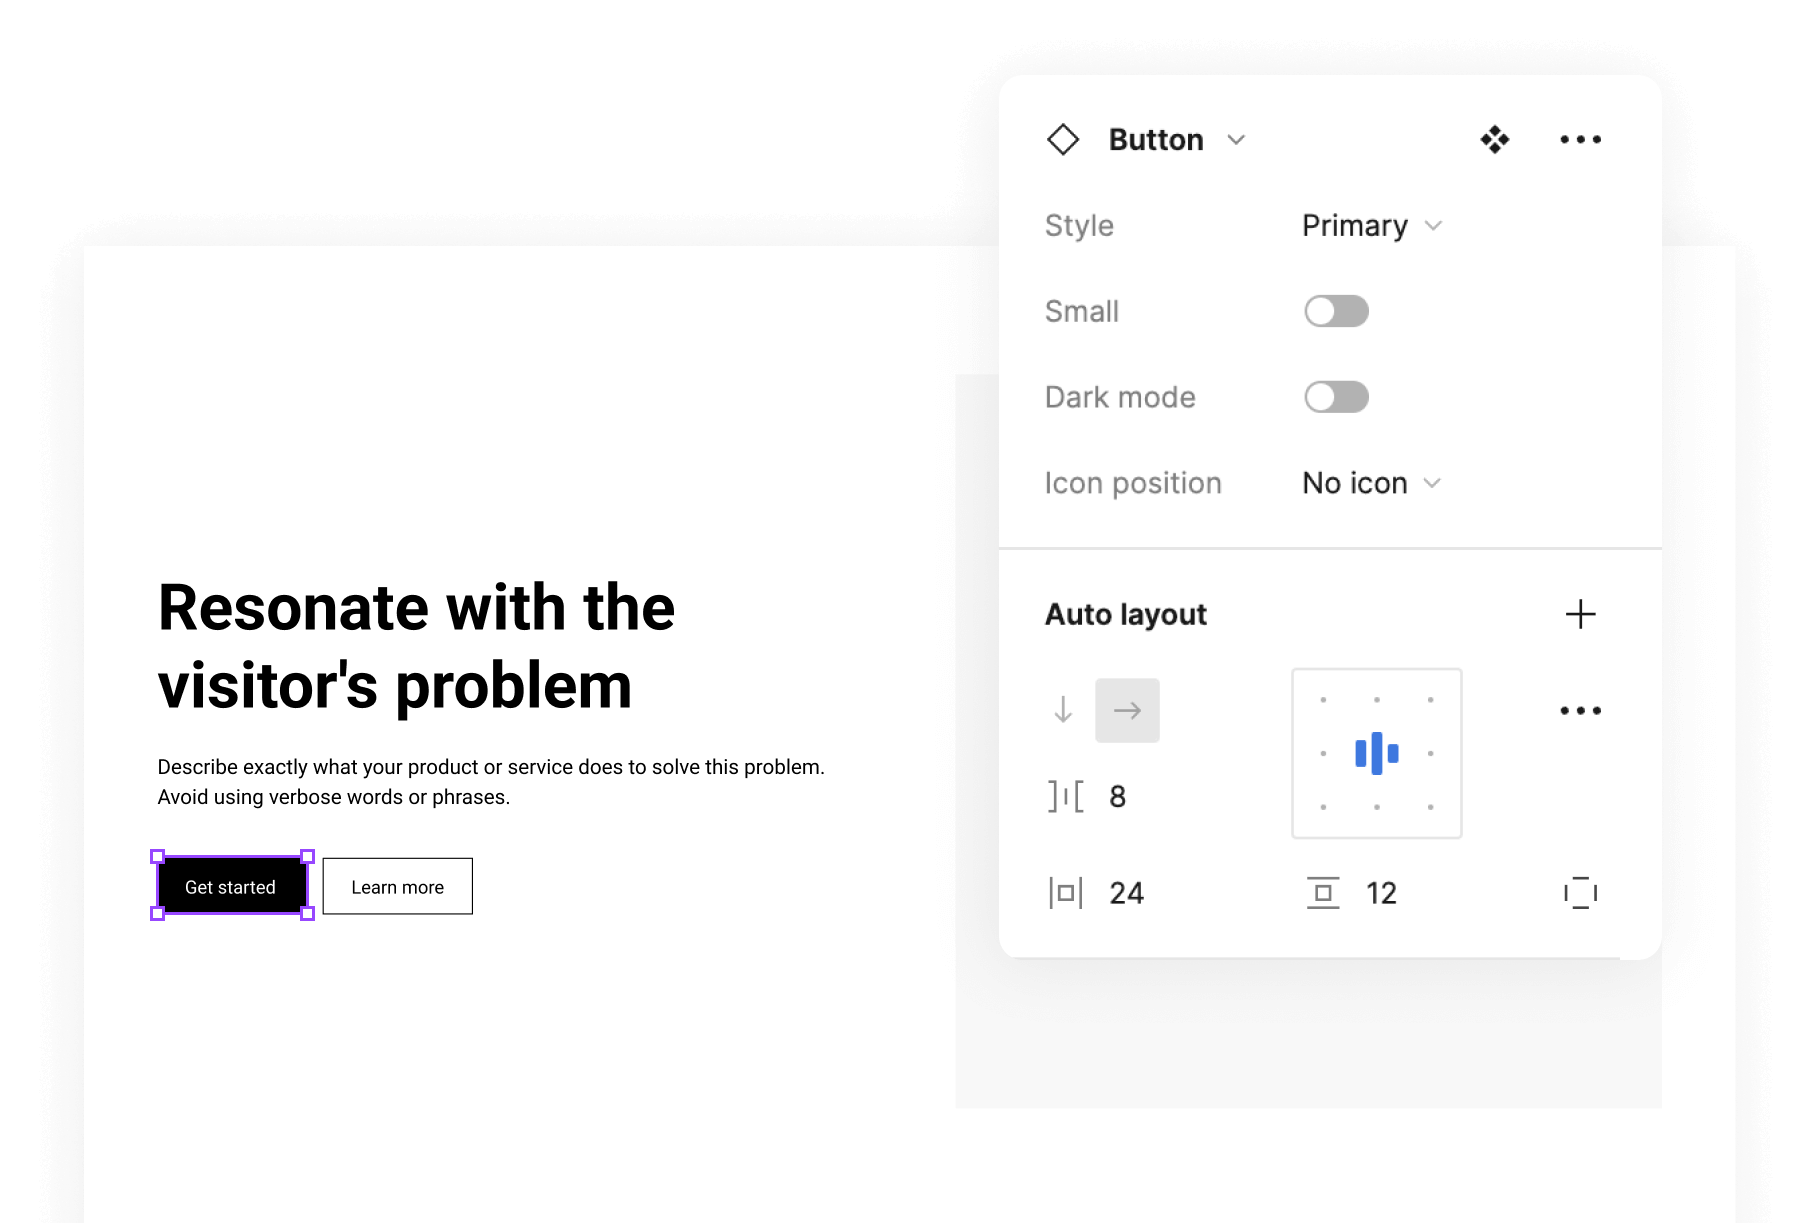Open the Icon position dropdown

tap(1371, 484)
